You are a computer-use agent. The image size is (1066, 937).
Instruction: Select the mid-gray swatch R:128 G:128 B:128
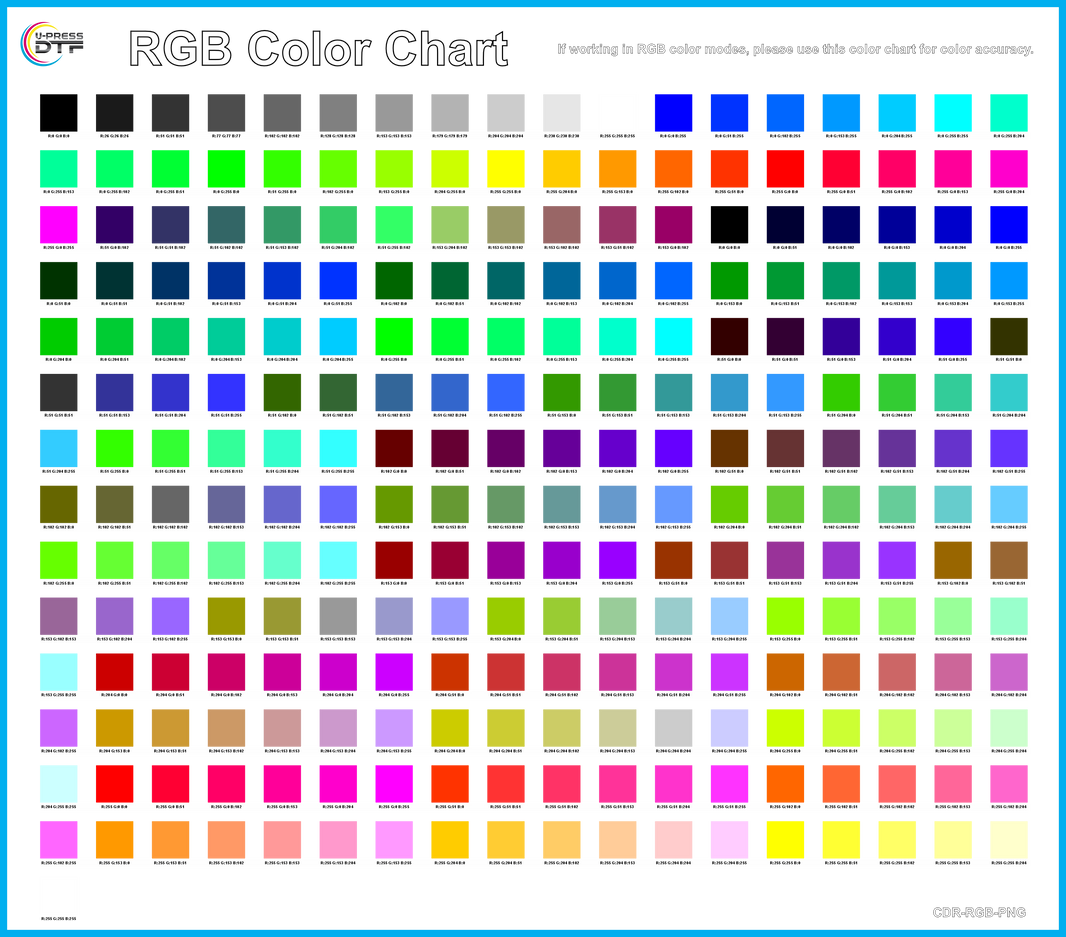click(x=338, y=110)
